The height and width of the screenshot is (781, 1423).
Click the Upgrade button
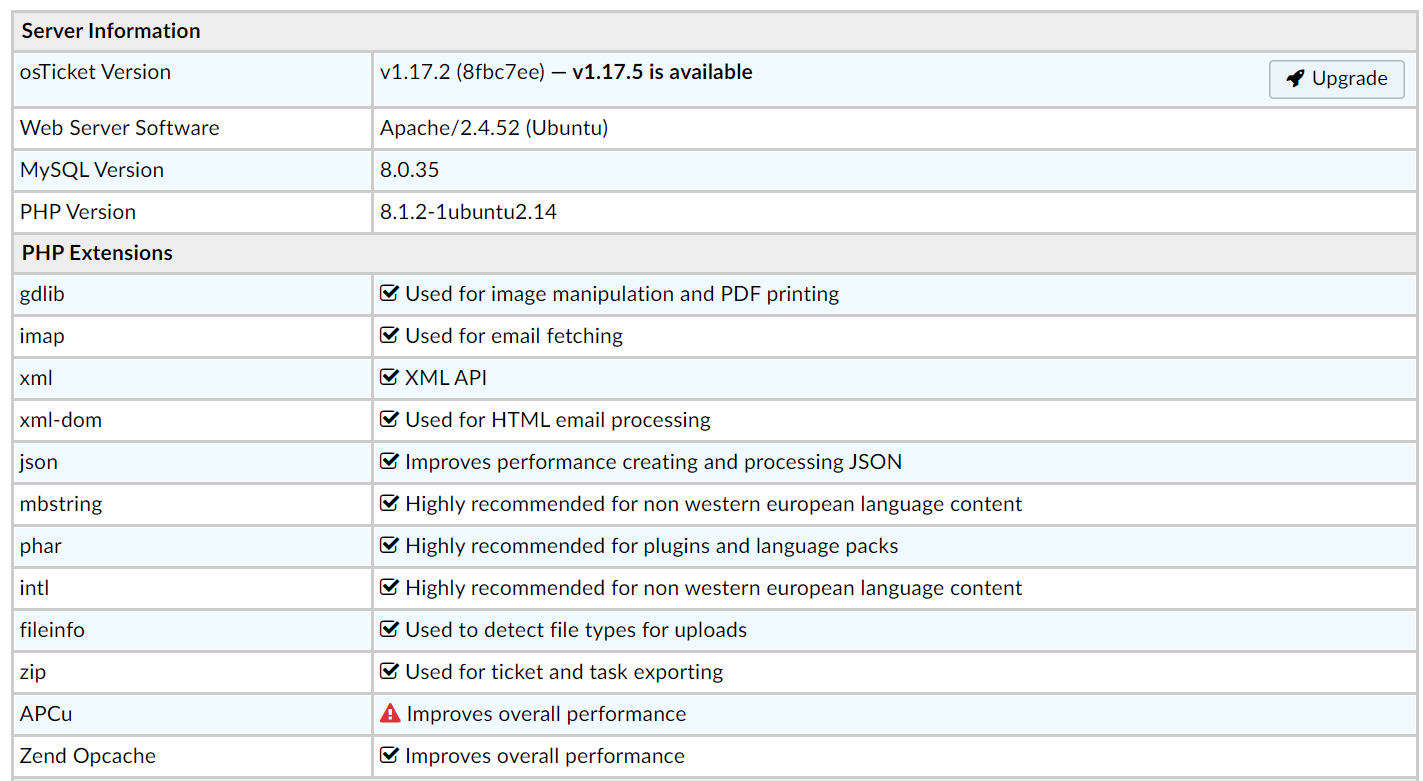pos(1336,79)
